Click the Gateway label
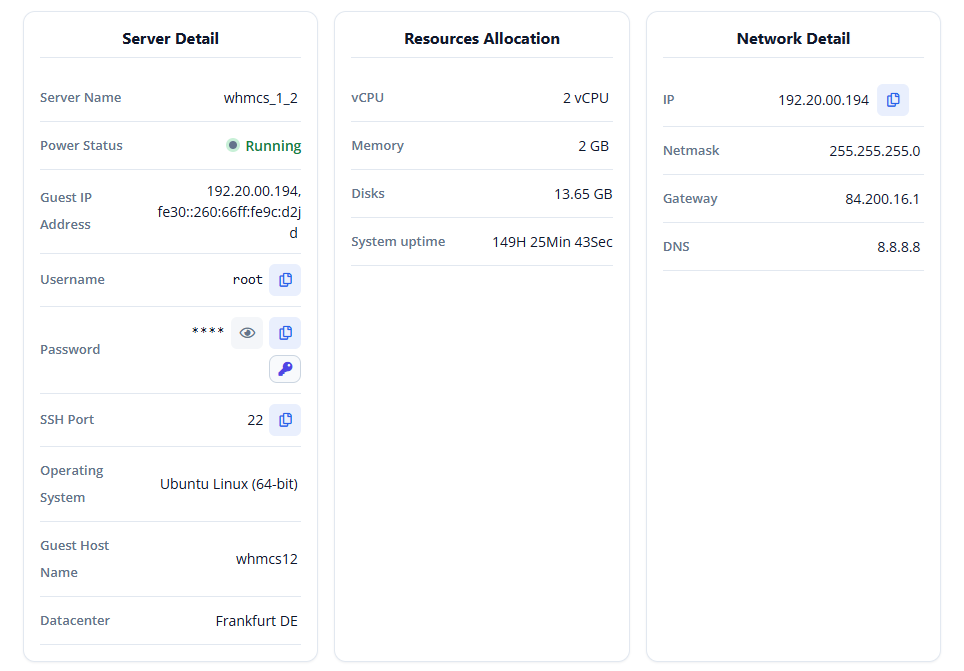The height and width of the screenshot is (671, 964). (690, 199)
